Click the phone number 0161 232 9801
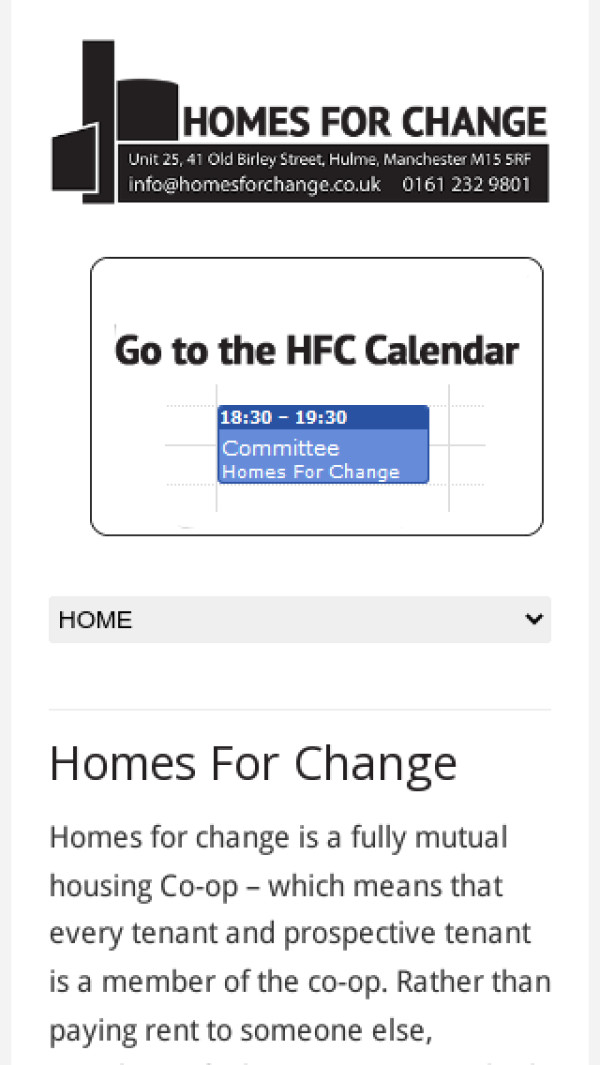The height and width of the screenshot is (1065, 600). (467, 185)
